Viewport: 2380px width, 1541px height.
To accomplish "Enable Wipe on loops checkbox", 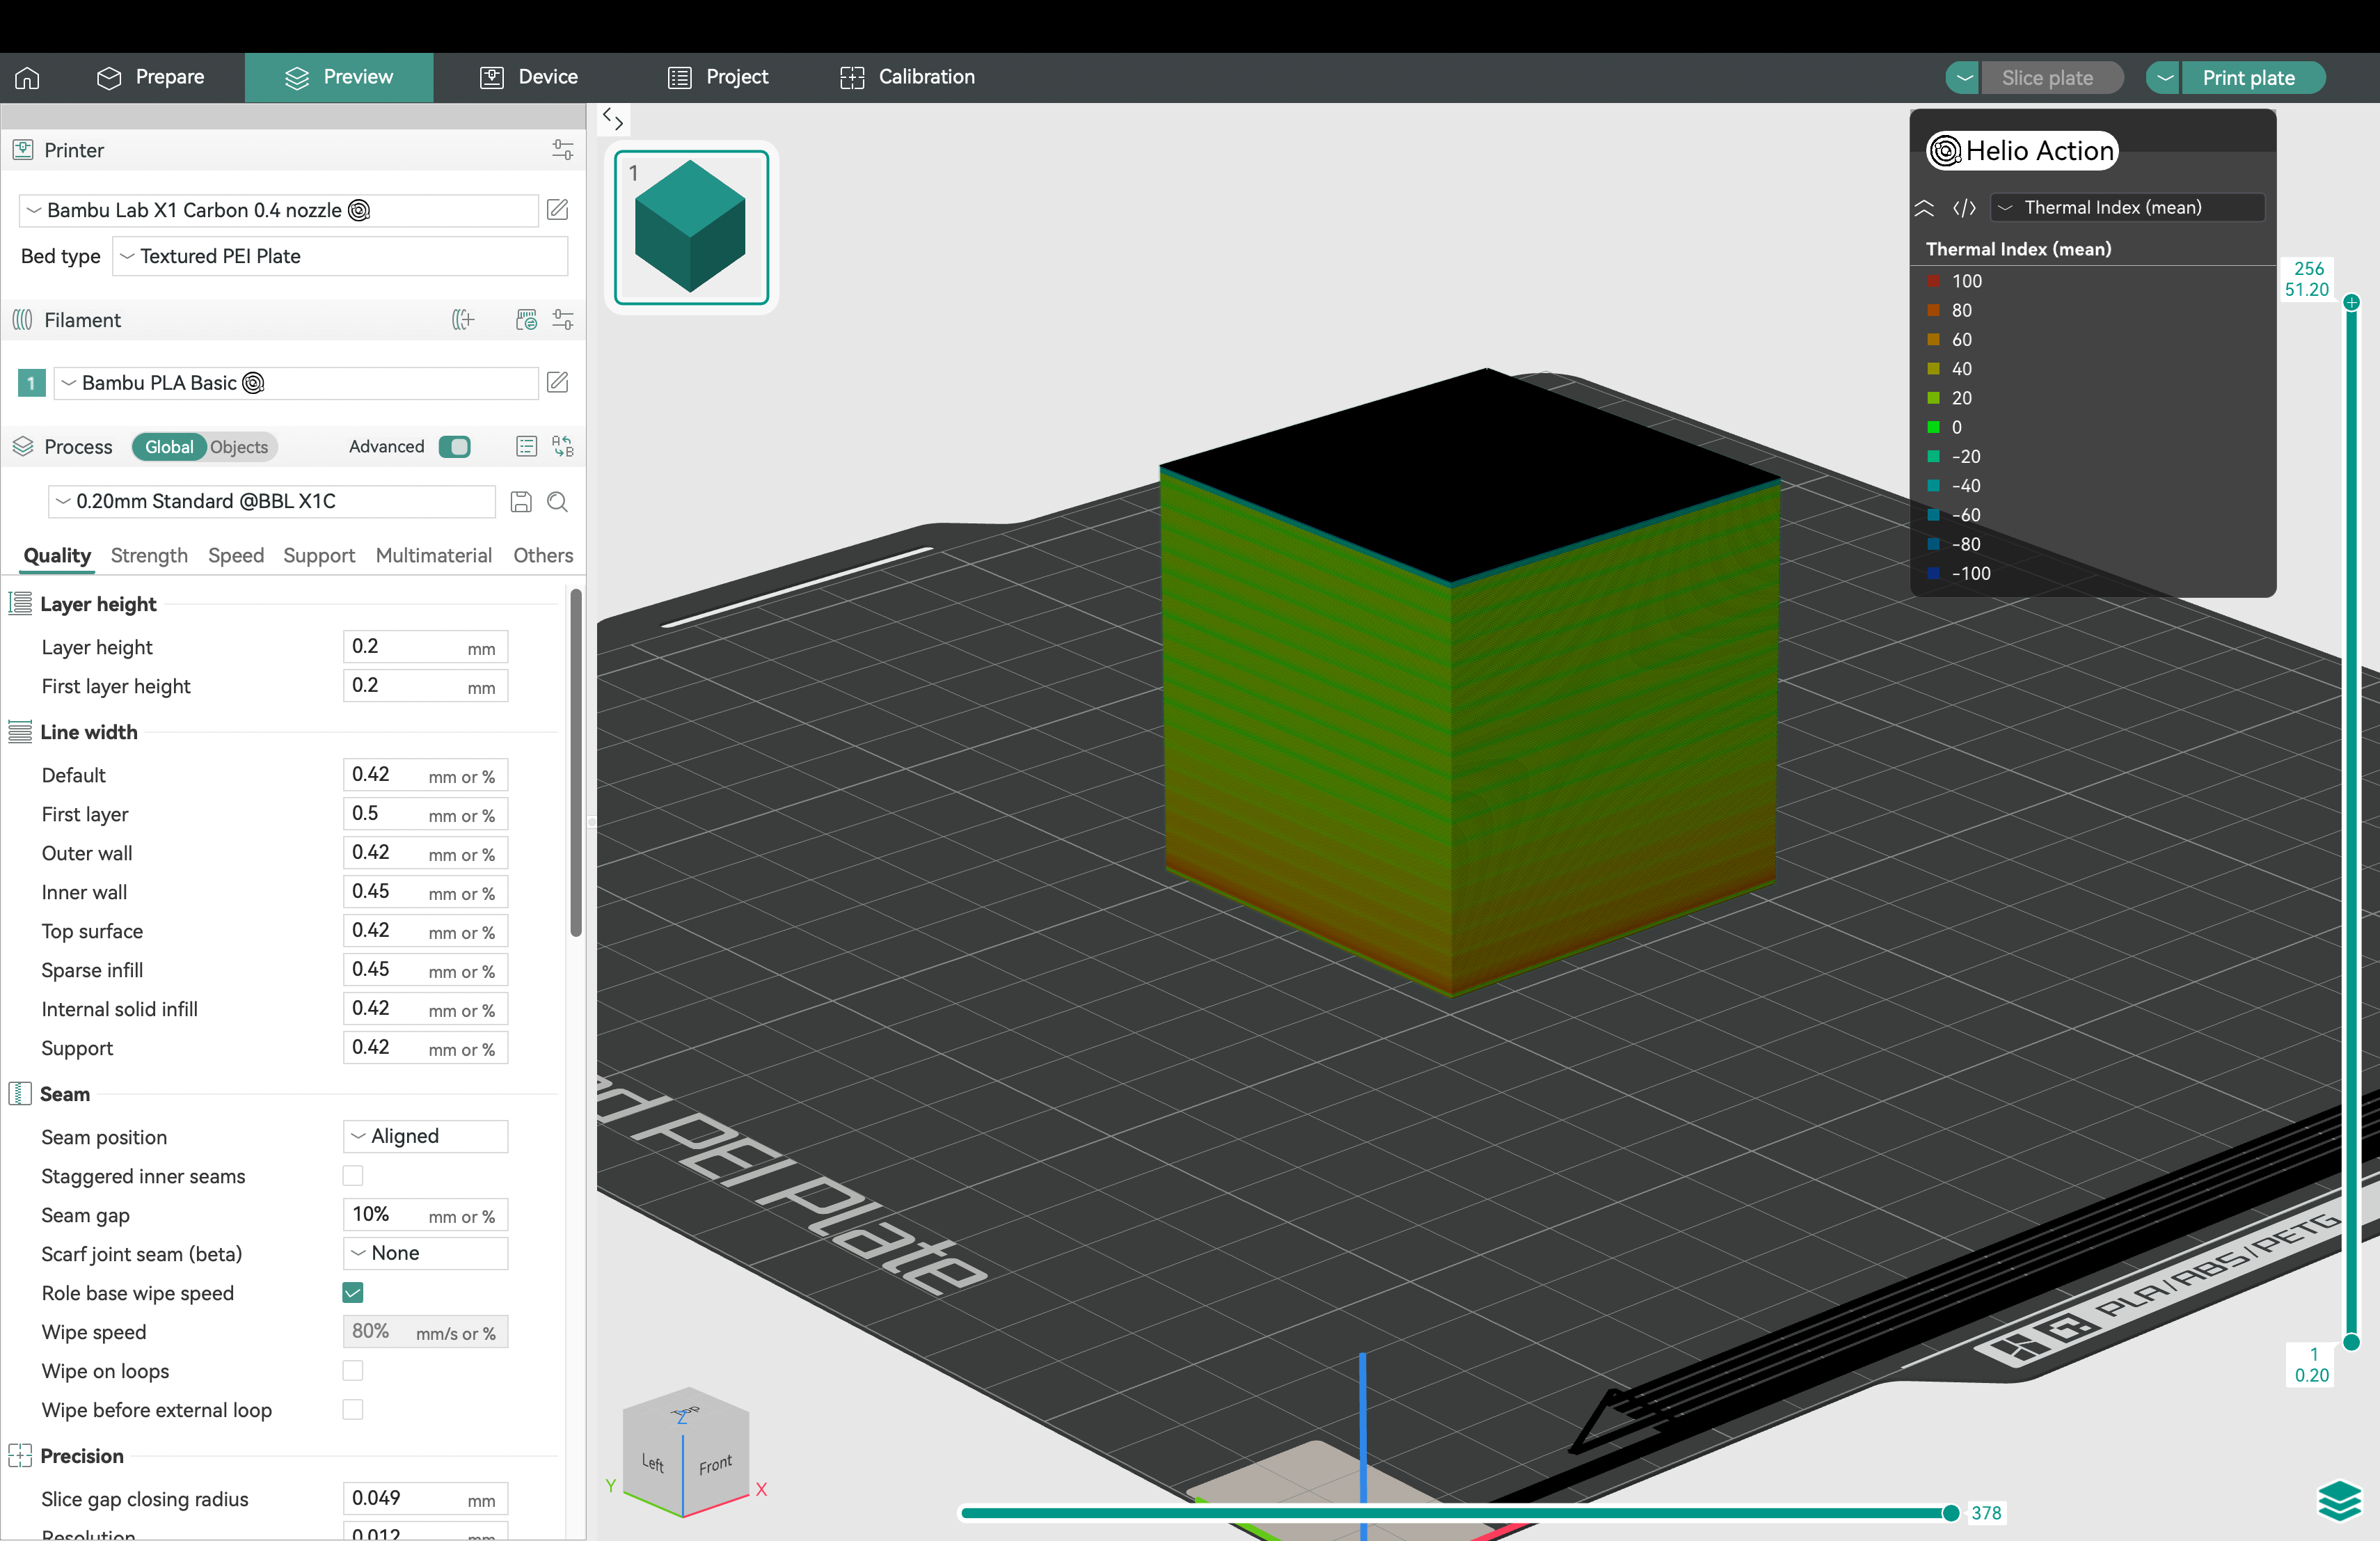I will (353, 1370).
